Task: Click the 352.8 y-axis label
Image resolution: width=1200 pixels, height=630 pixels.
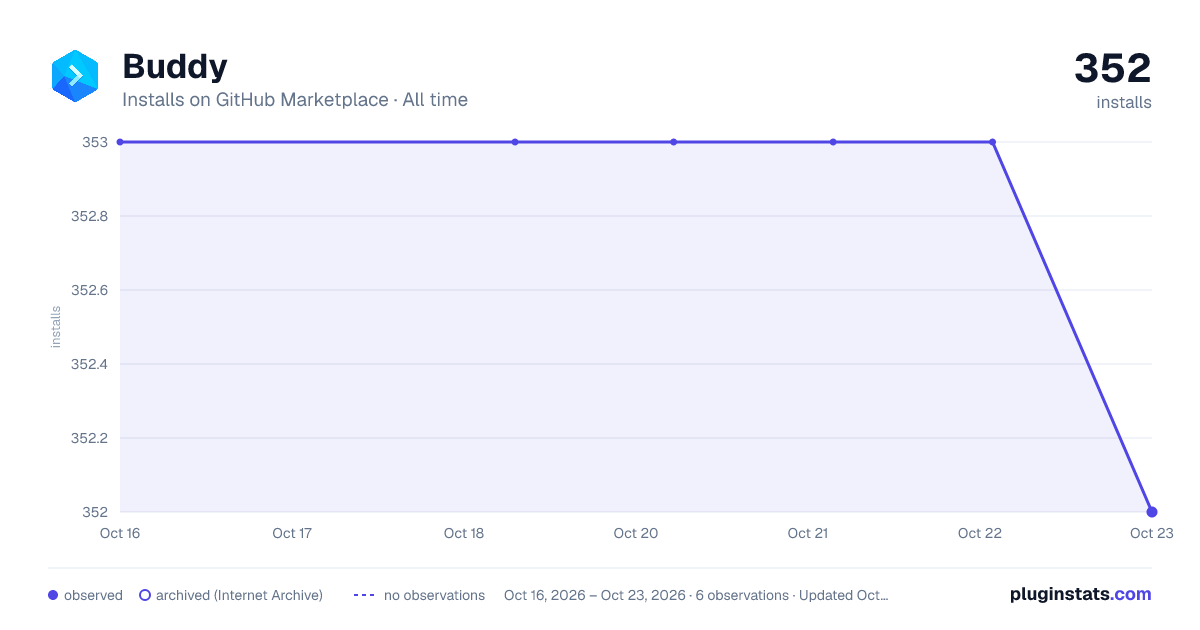Action: [x=90, y=216]
